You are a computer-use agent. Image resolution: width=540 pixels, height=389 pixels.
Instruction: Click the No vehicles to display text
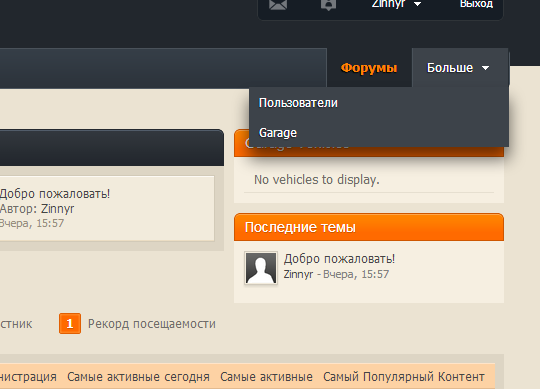(x=317, y=180)
